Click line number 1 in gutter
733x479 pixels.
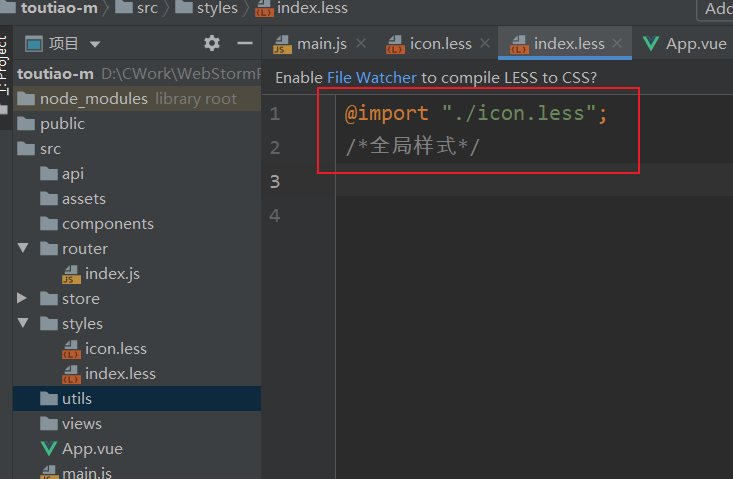[275, 114]
